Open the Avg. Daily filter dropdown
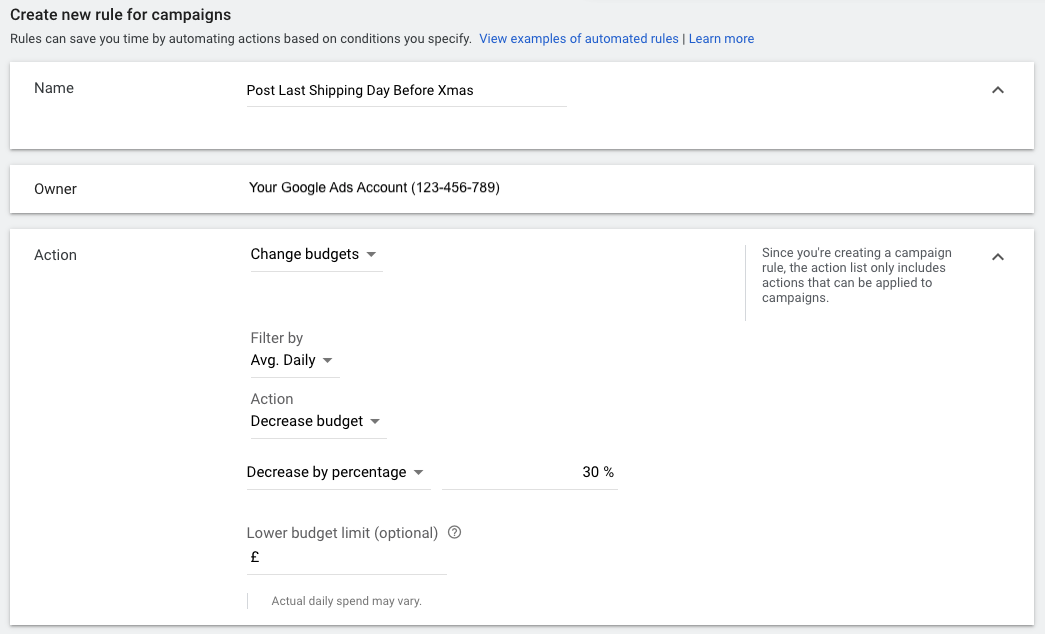1045x634 pixels. [292, 360]
